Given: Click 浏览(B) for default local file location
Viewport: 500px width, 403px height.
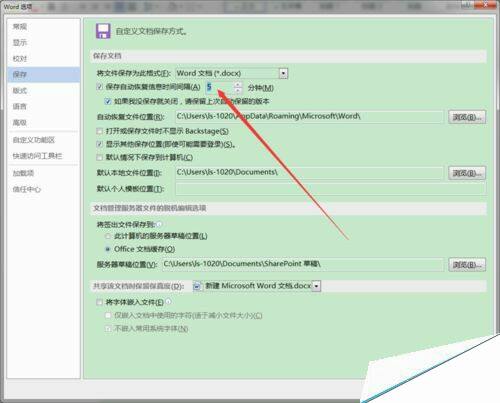Looking at the screenshot, I should coord(467,173).
